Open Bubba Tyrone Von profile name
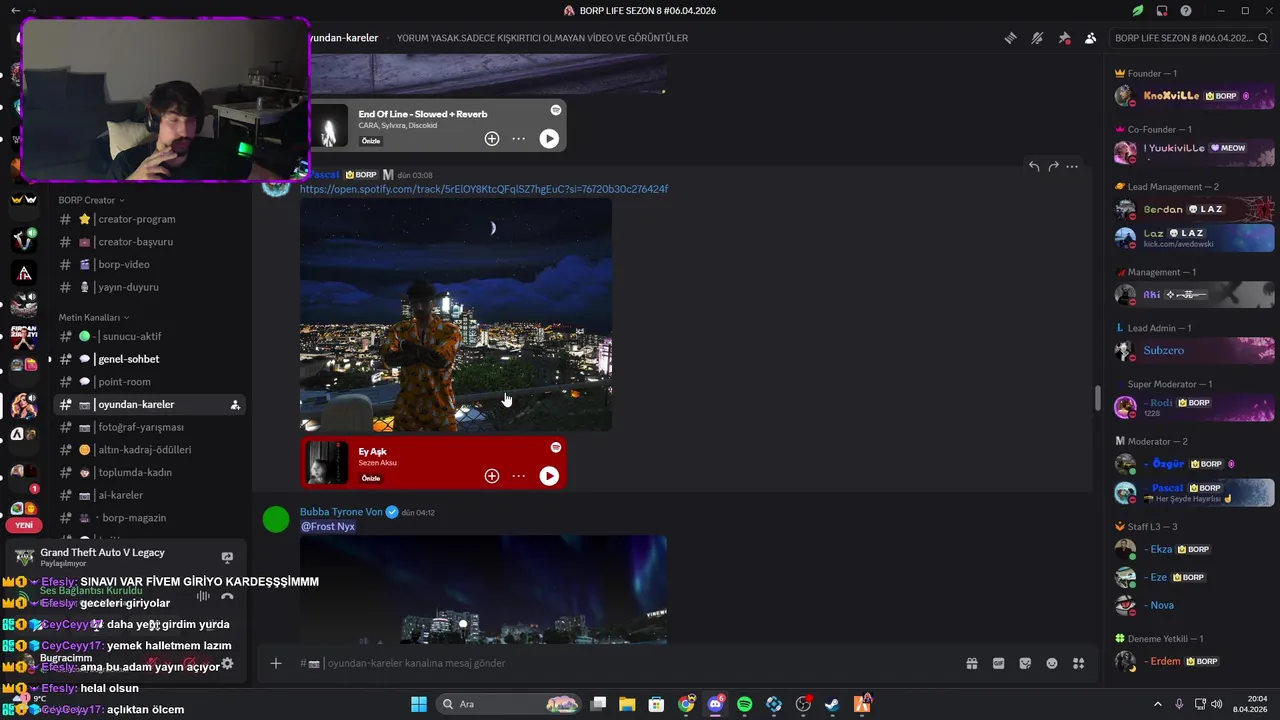 click(x=341, y=512)
